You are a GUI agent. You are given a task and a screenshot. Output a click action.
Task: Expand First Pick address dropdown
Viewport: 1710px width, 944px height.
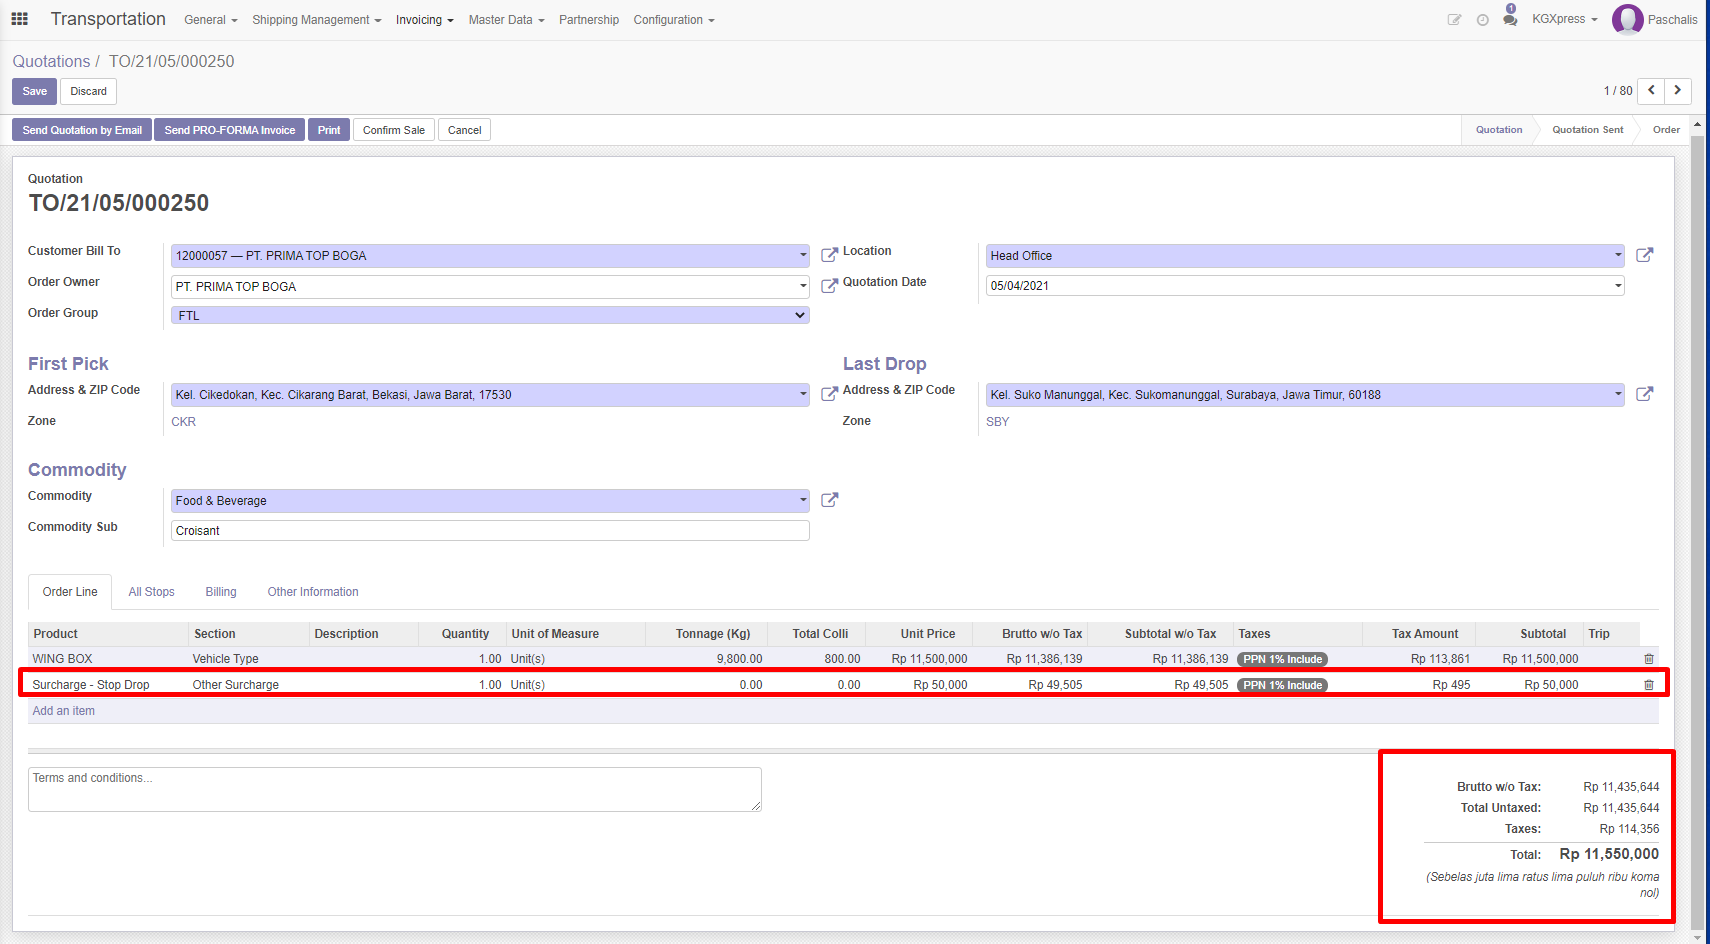tap(802, 394)
